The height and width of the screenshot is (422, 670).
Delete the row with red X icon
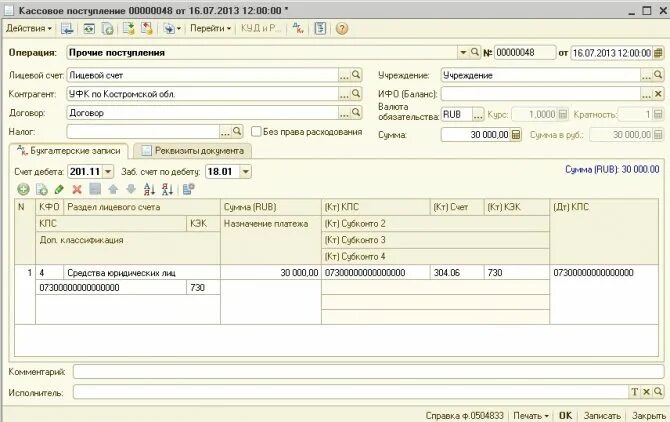click(77, 189)
